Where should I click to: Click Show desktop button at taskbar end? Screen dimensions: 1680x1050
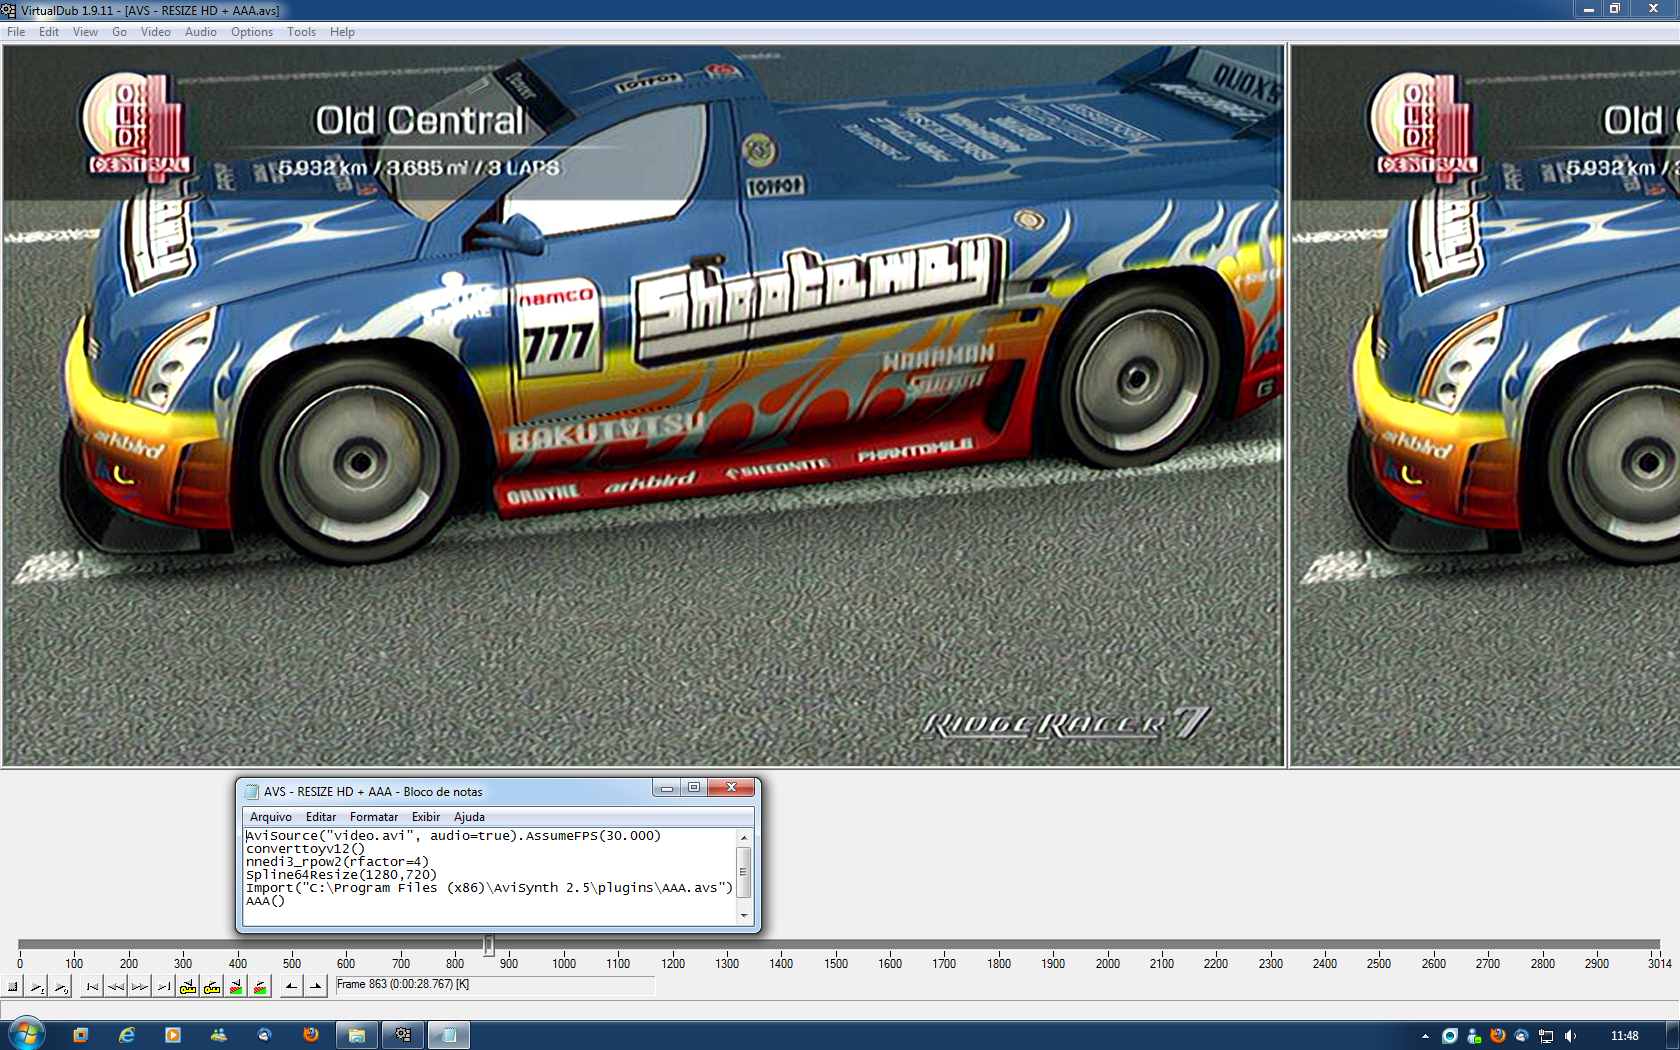1673,1036
